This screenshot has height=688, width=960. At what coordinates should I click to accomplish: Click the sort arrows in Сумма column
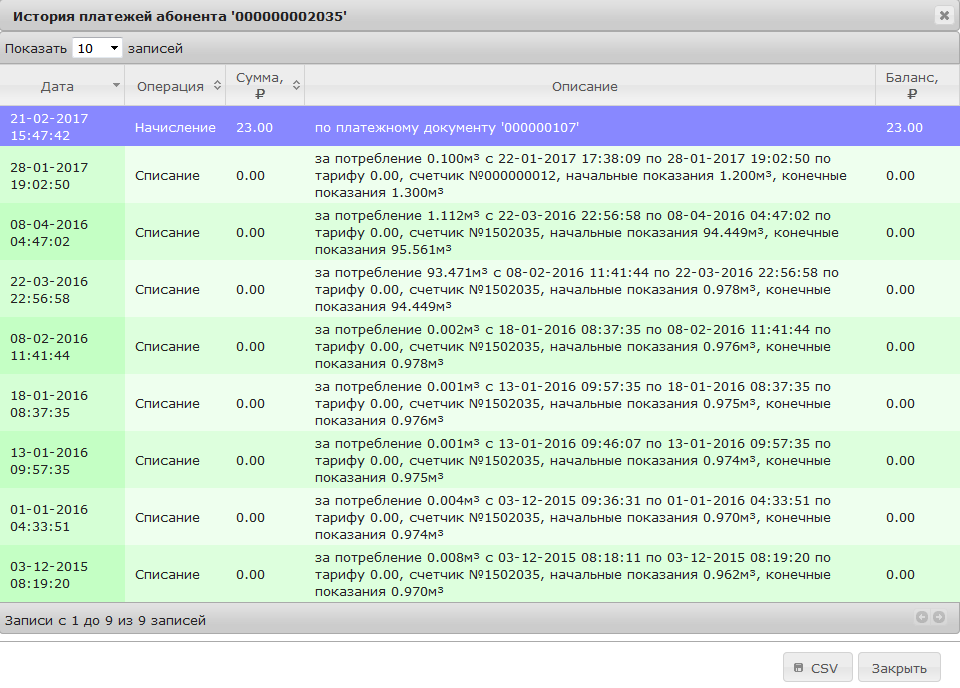pos(296,86)
